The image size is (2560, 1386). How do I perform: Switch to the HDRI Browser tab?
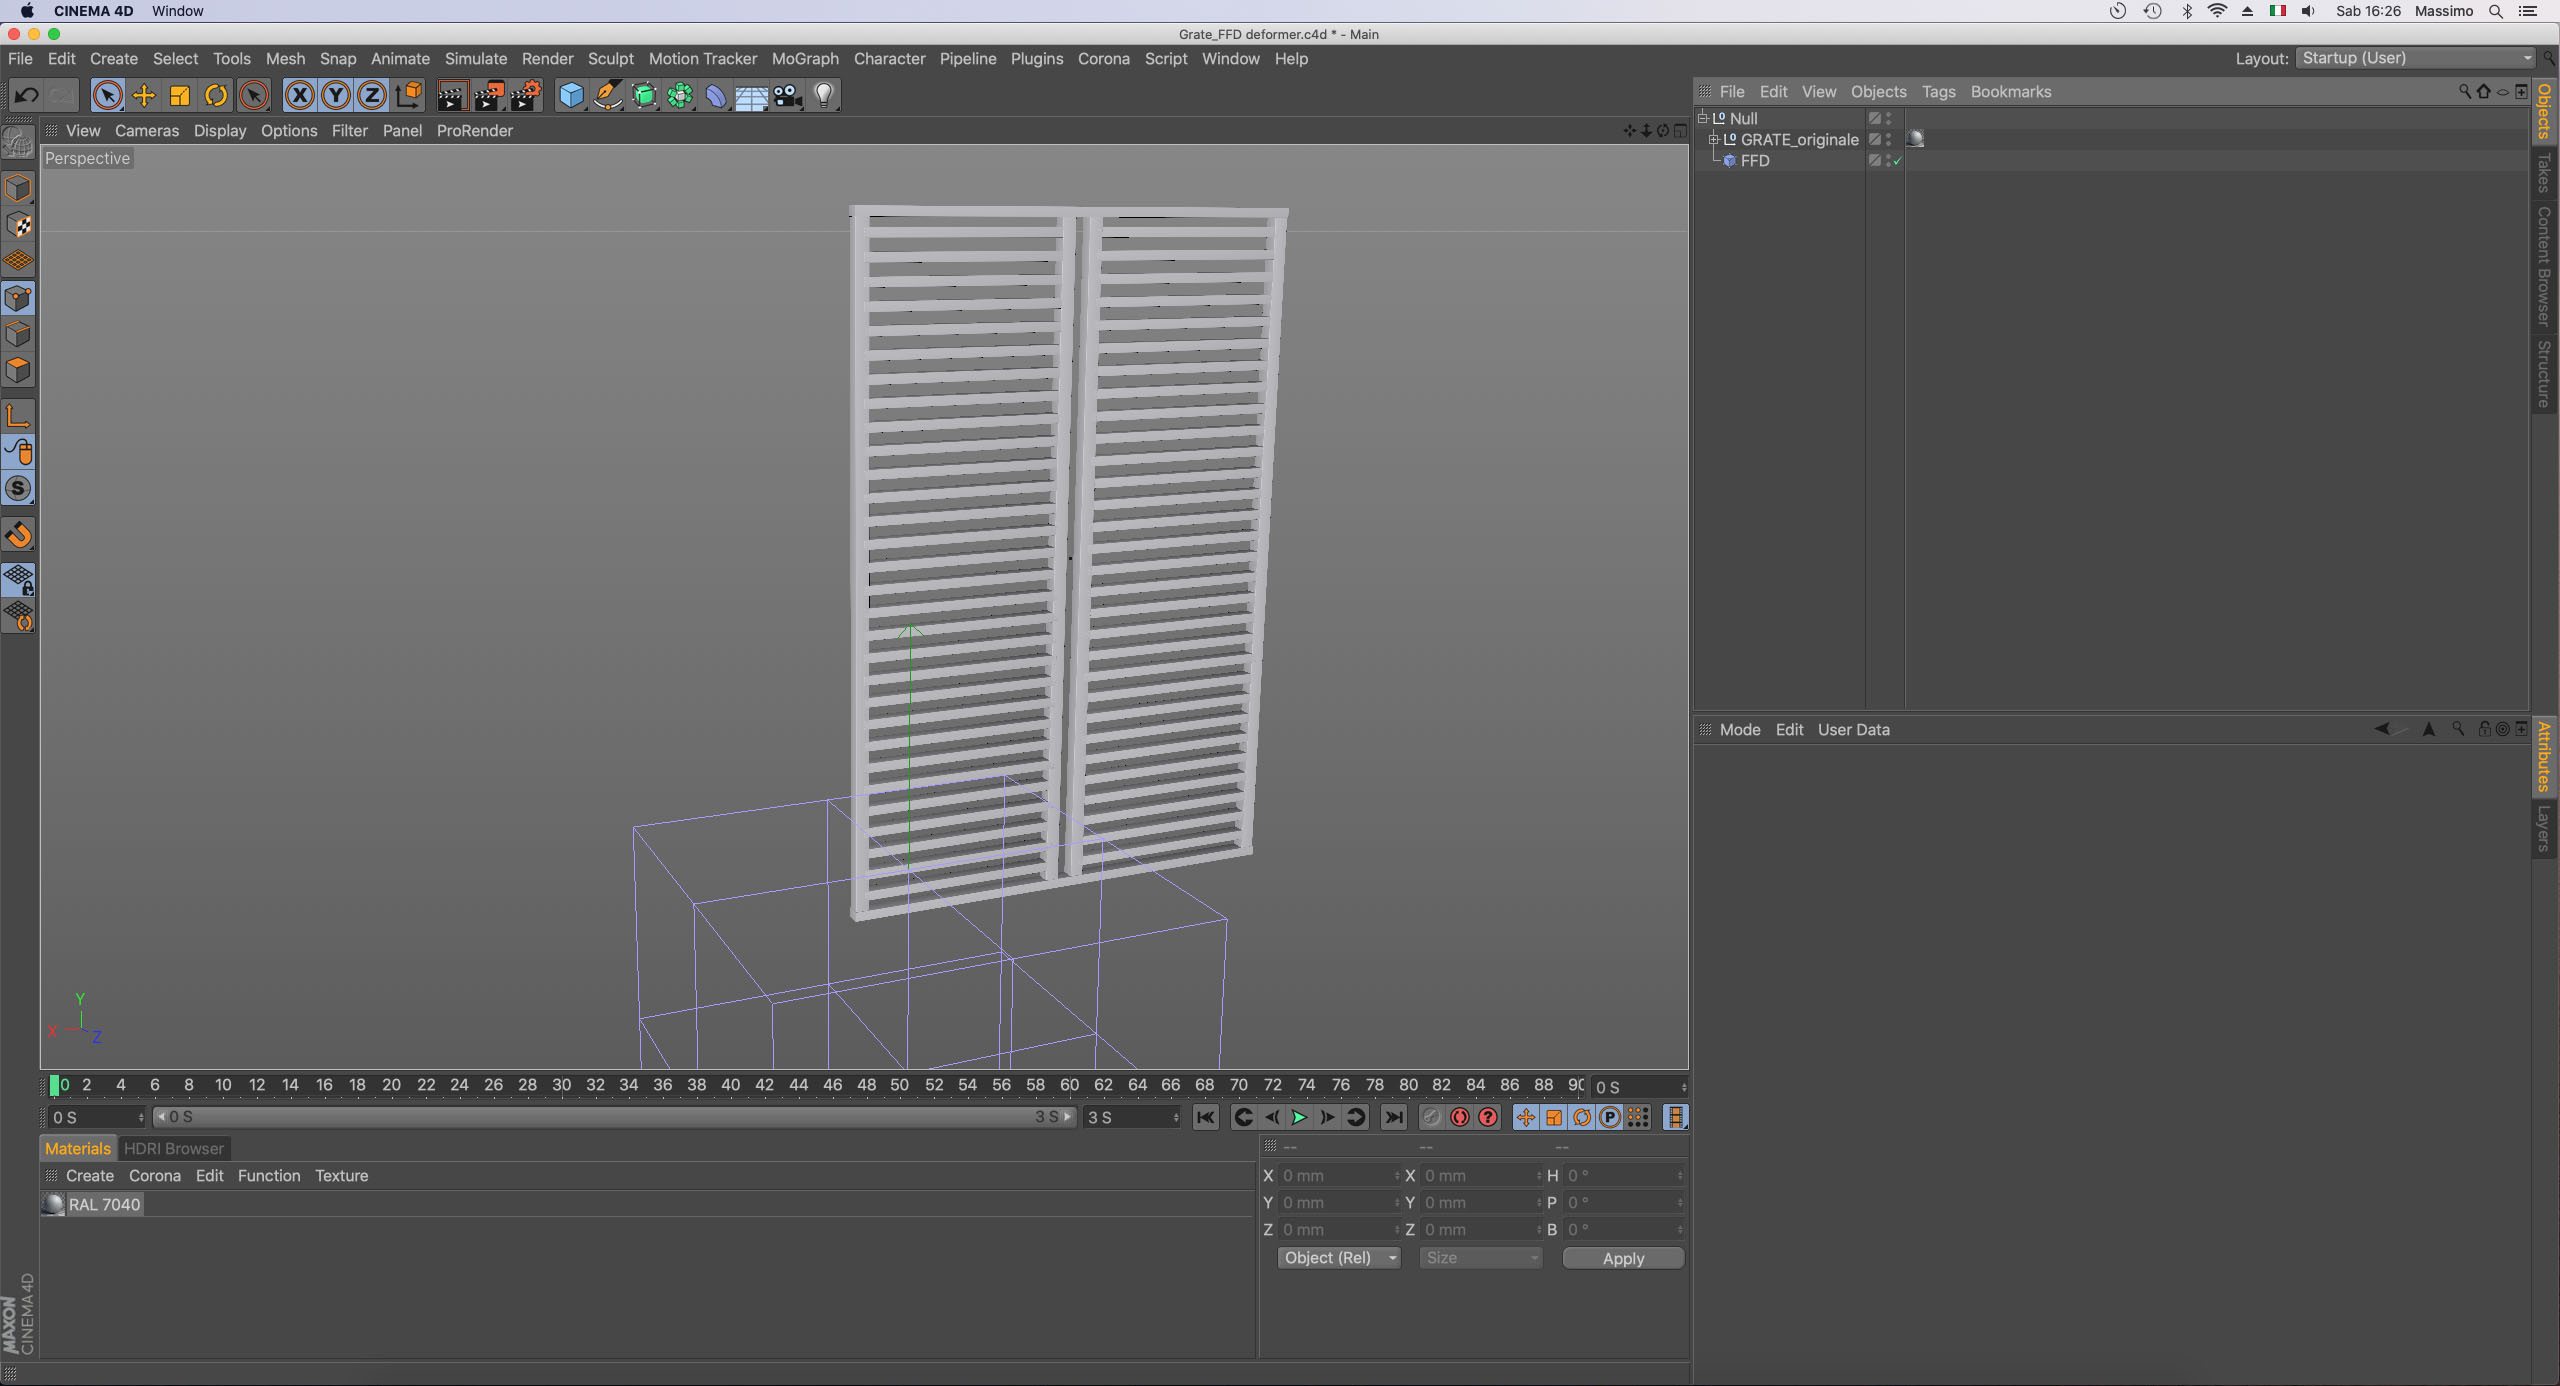[173, 1148]
